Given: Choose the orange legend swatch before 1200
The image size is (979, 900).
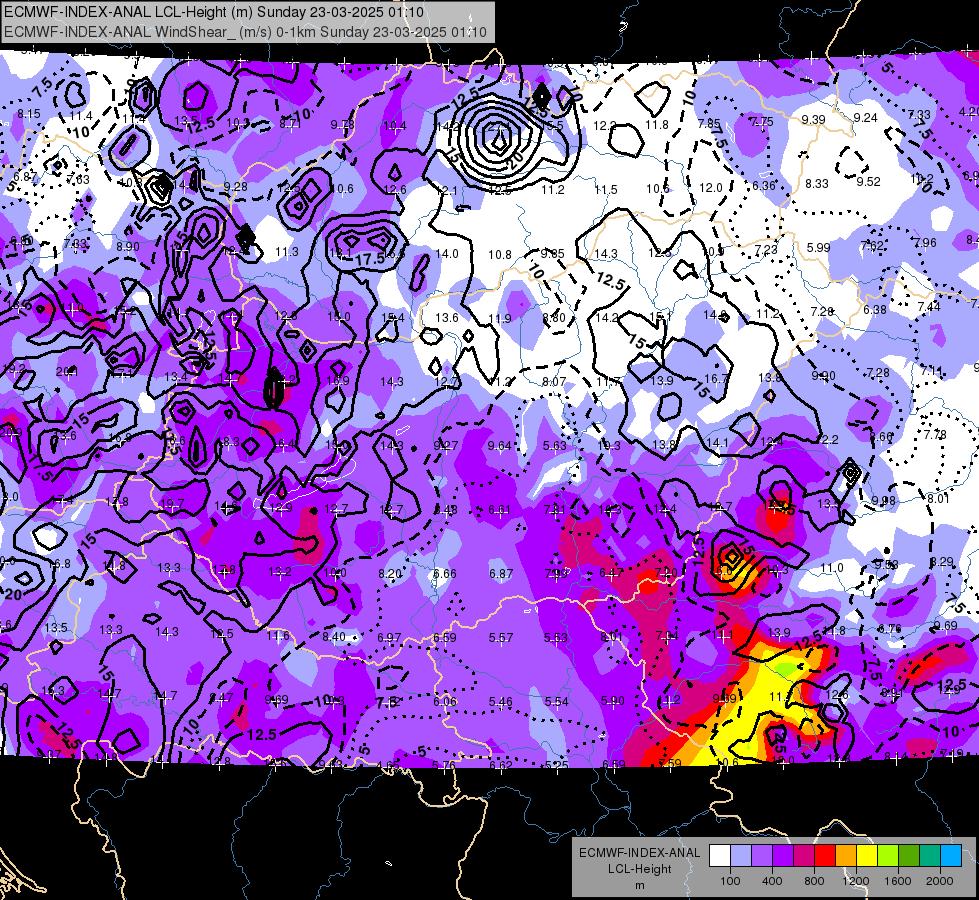Looking at the screenshot, I should (846, 856).
